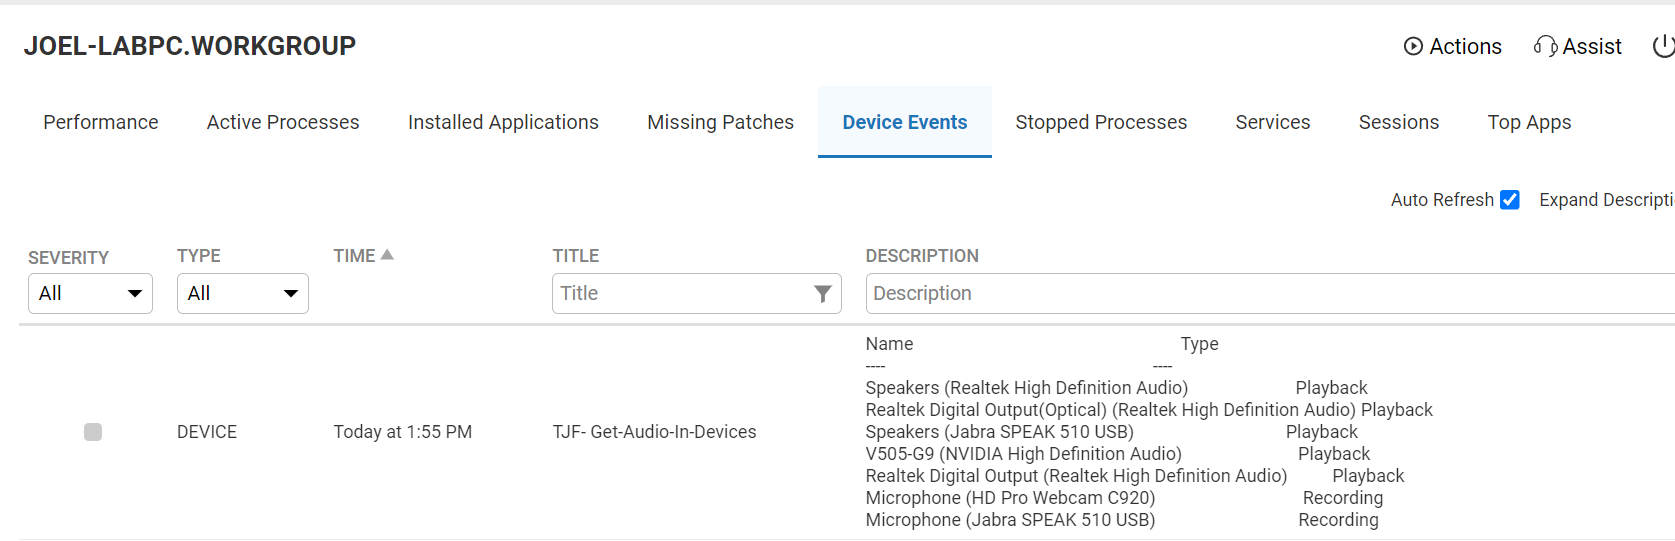
Task: Switch to the Sessions tab
Action: (x=1398, y=122)
